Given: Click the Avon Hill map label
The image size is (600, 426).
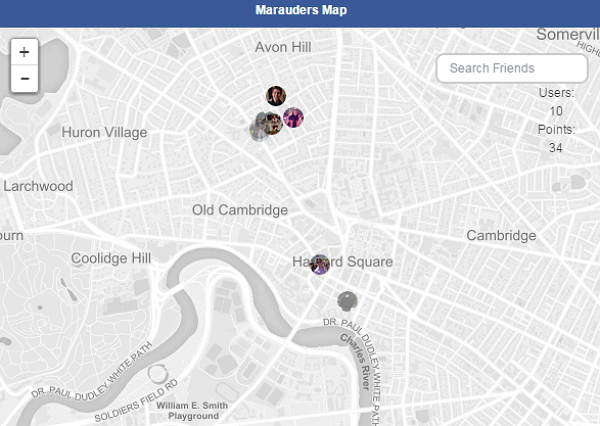Looking at the screenshot, I should (284, 47).
